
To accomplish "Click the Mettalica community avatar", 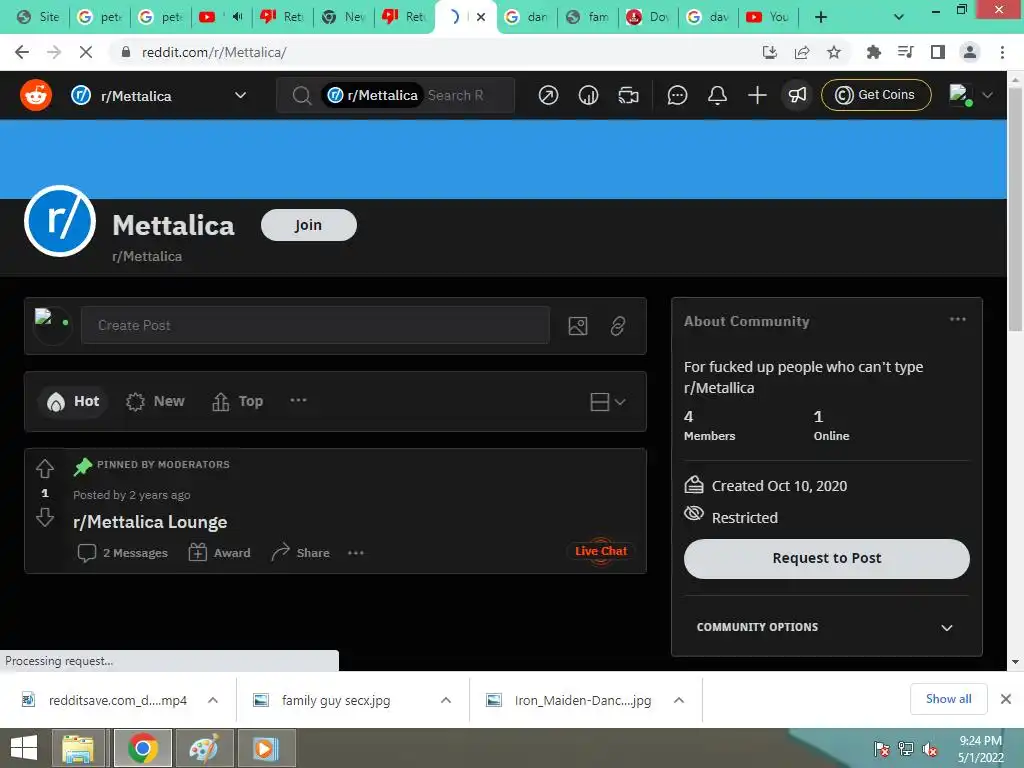I will pyautogui.click(x=60, y=221).
